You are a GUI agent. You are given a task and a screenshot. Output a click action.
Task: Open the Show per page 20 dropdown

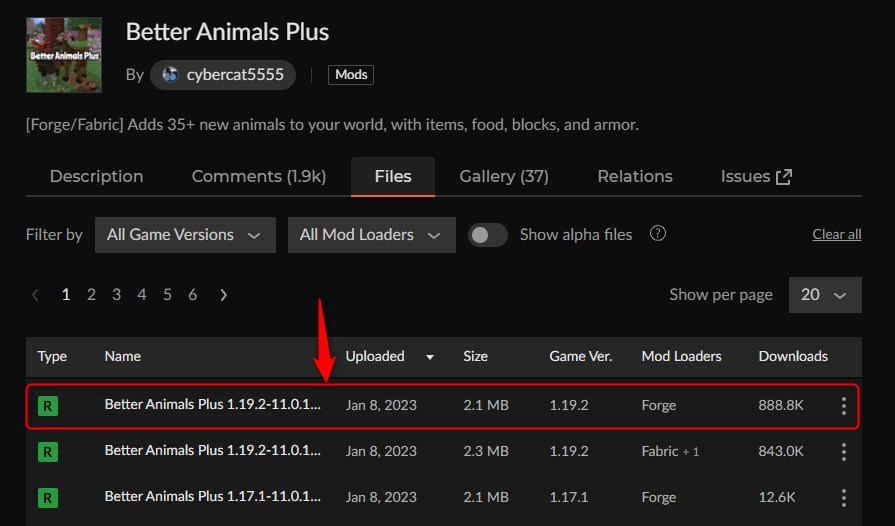coord(824,295)
